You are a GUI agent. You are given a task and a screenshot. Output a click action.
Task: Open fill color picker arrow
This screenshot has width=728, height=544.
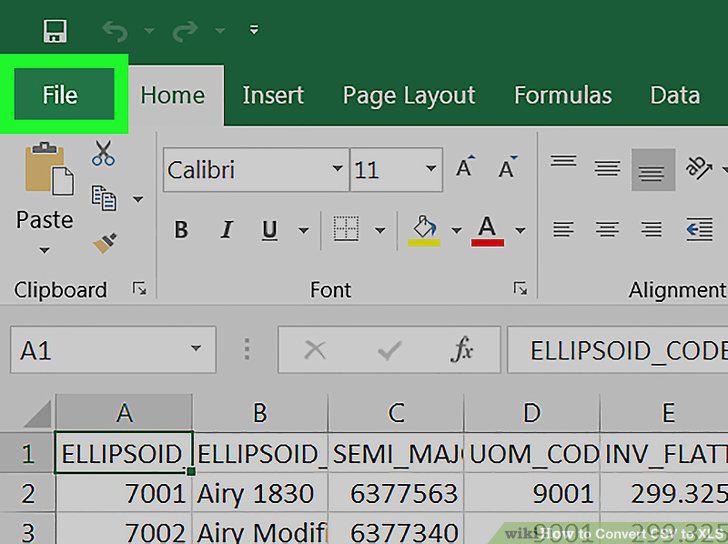pos(456,230)
